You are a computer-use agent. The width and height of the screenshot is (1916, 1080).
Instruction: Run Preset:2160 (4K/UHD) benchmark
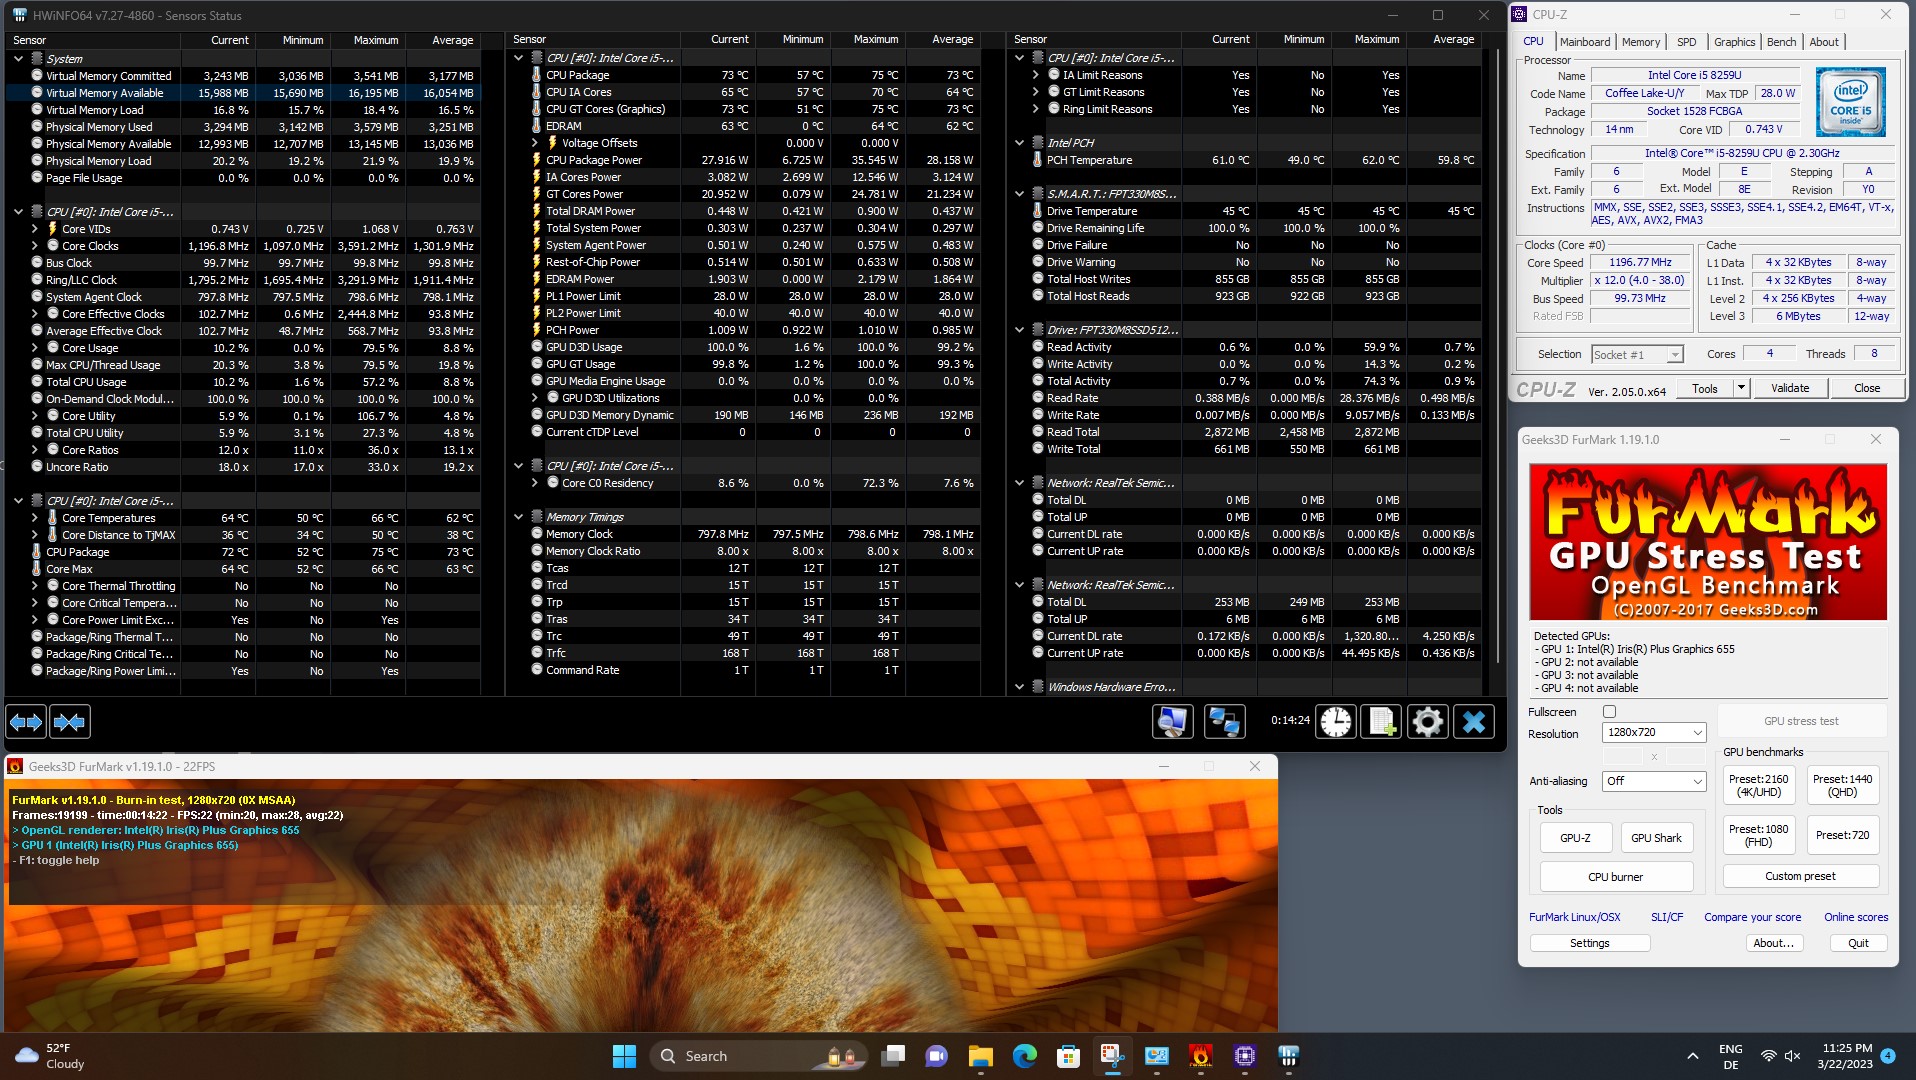[1758, 785]
